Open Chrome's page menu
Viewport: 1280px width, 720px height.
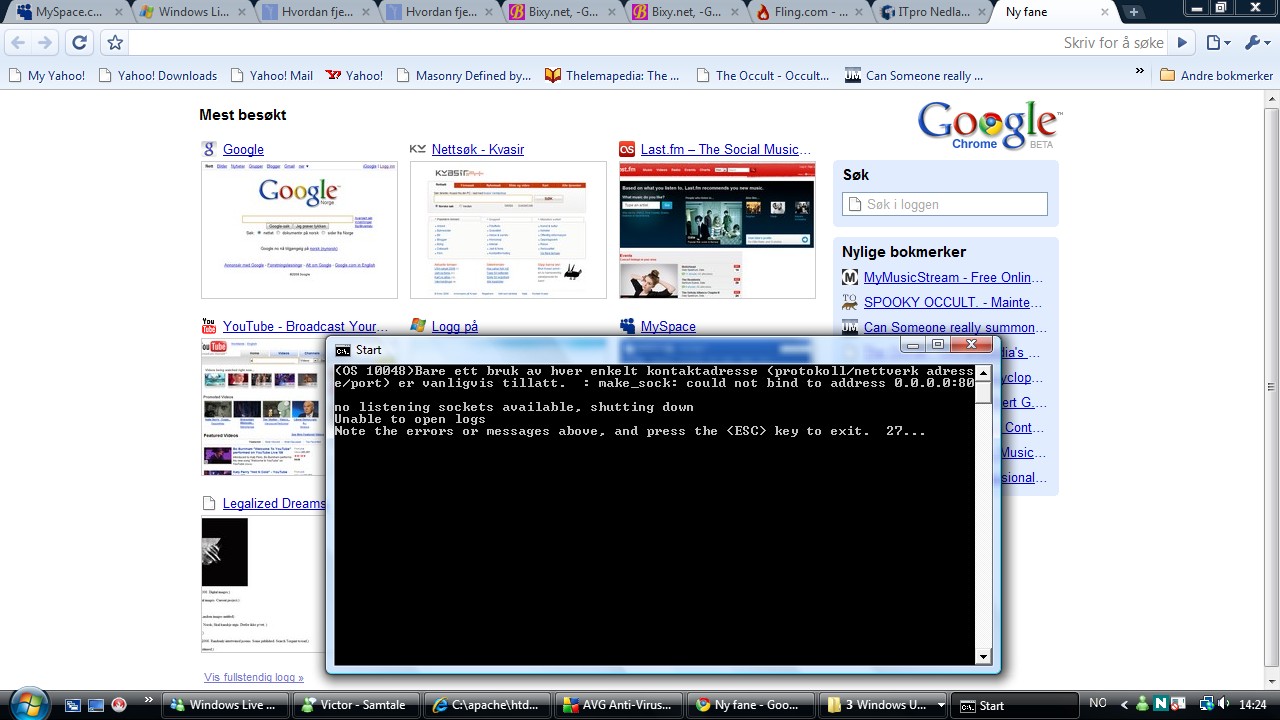1217,43
